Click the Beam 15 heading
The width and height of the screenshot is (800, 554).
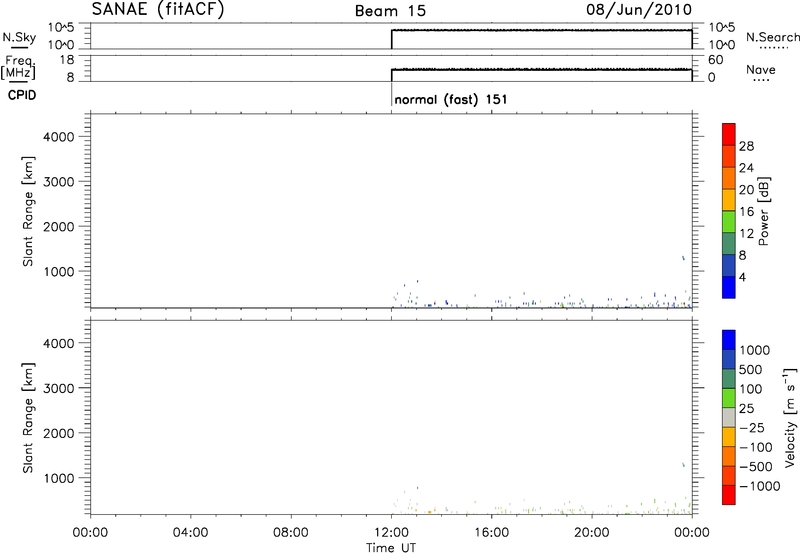pyautogui.click(x=390, y=11)
